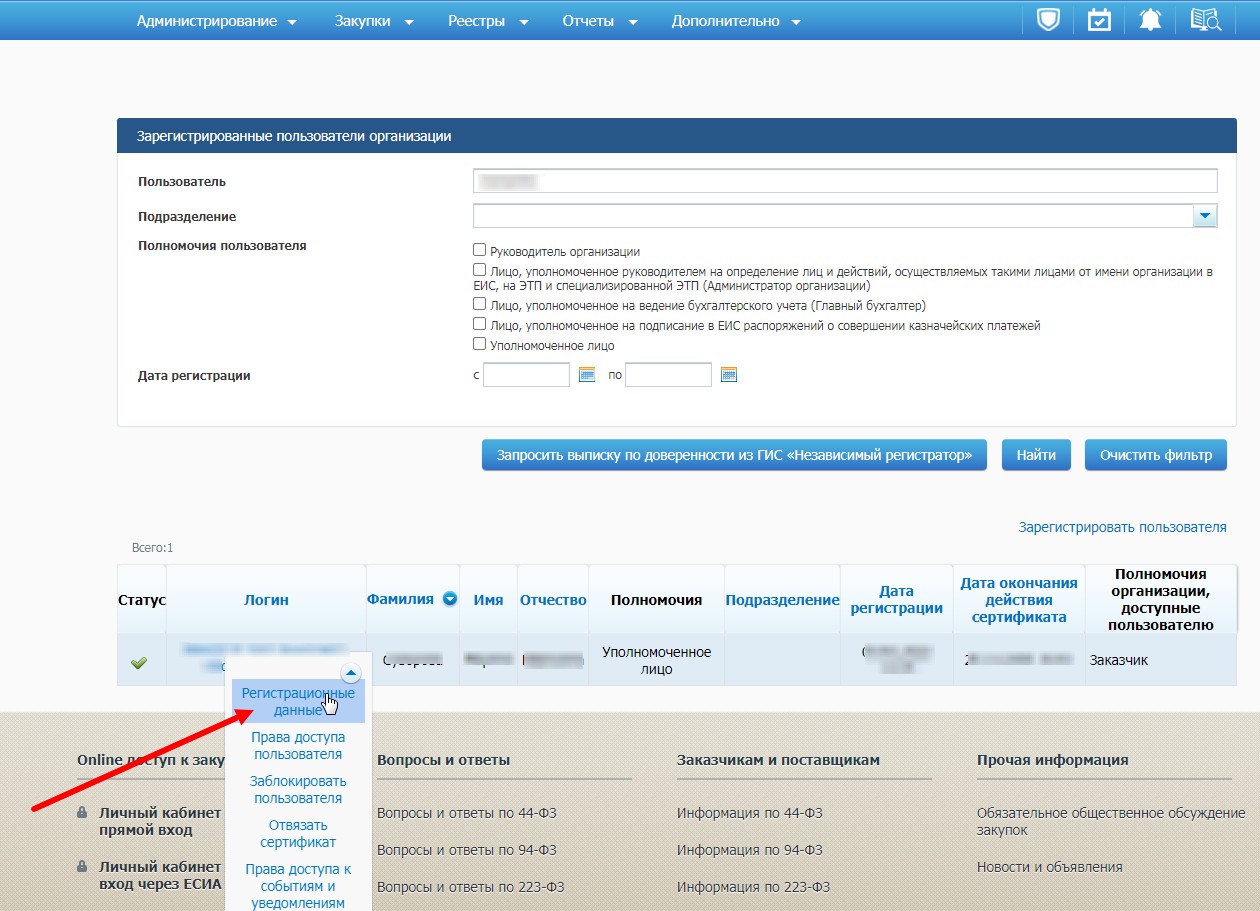Viewport: 1260px width, 911px height.
Task: Check the Руководитель организации checkbox
Action: (480, 251)
